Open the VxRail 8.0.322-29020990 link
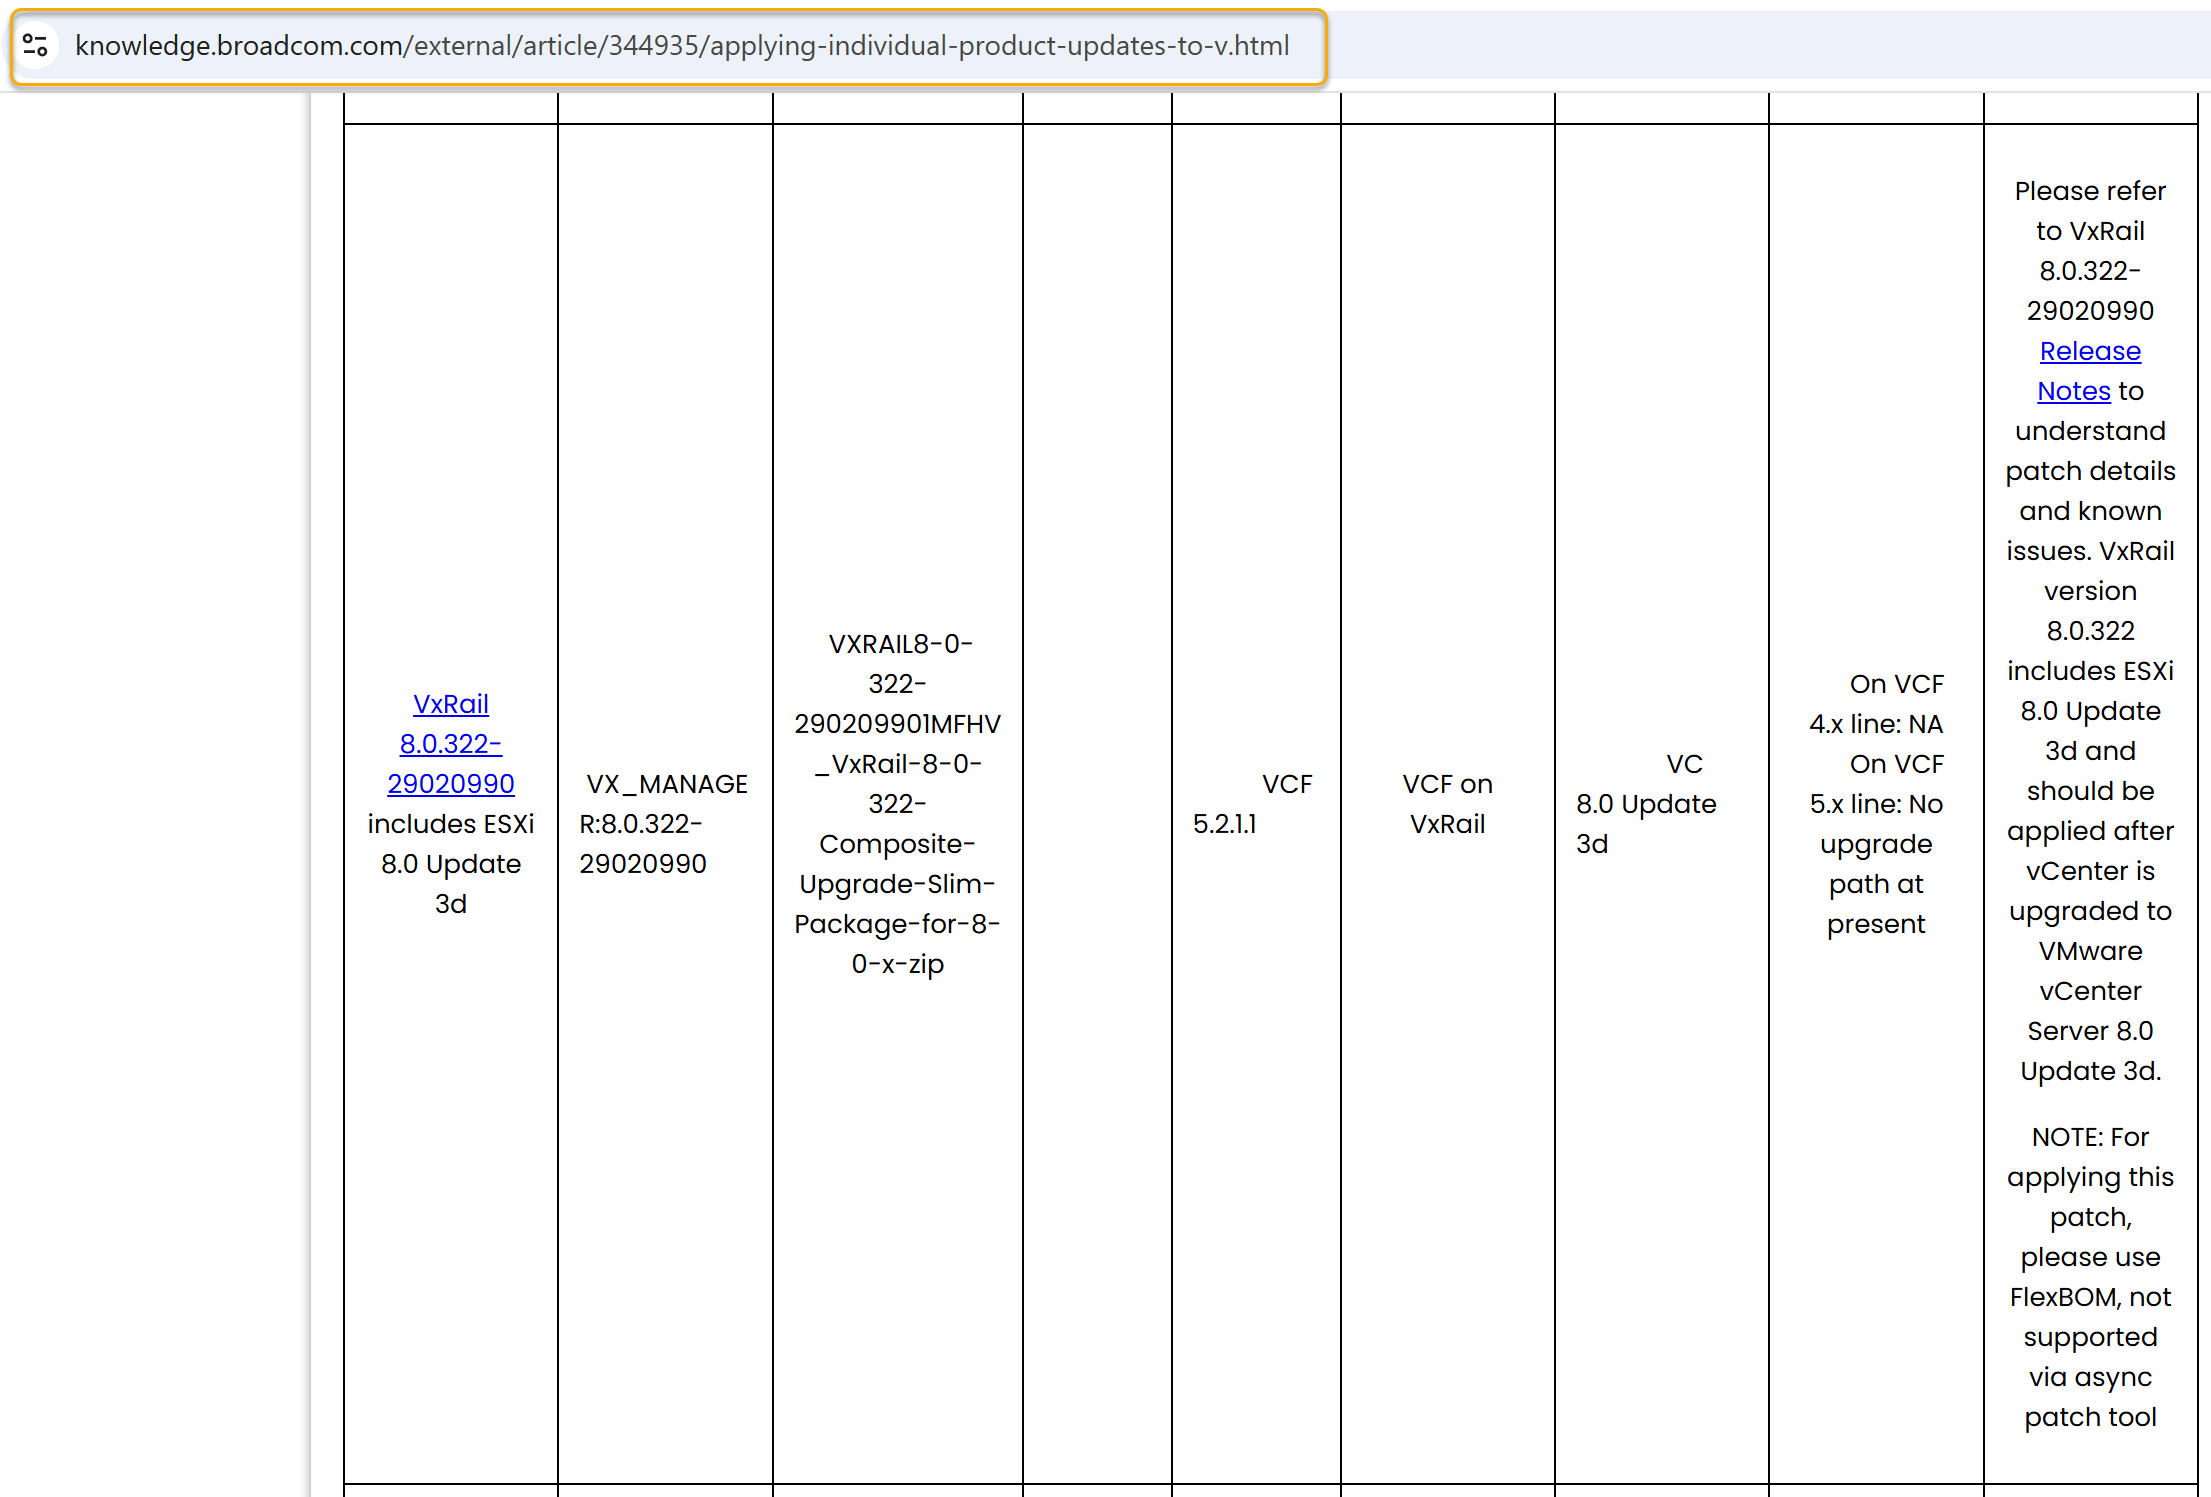2211x1497 pixels. 450,705
